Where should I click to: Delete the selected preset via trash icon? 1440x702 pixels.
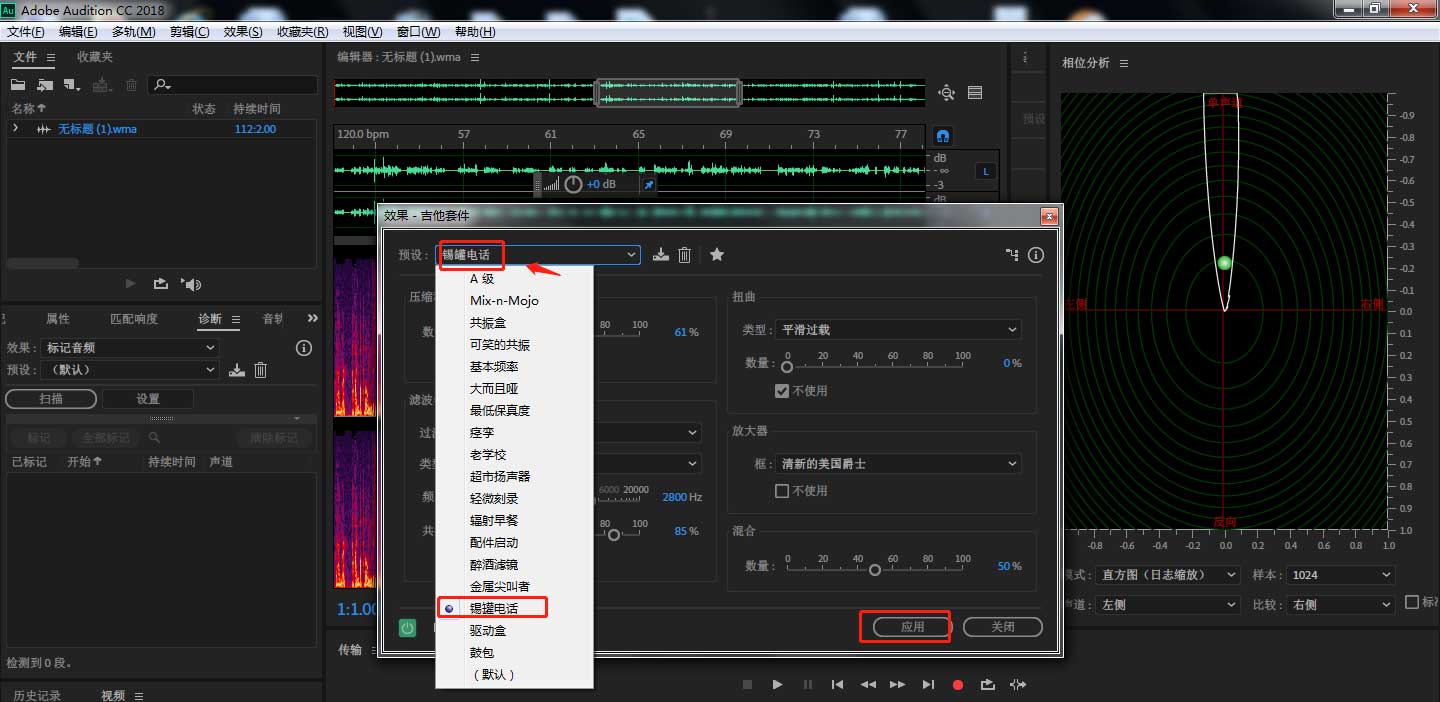(684, 254)
